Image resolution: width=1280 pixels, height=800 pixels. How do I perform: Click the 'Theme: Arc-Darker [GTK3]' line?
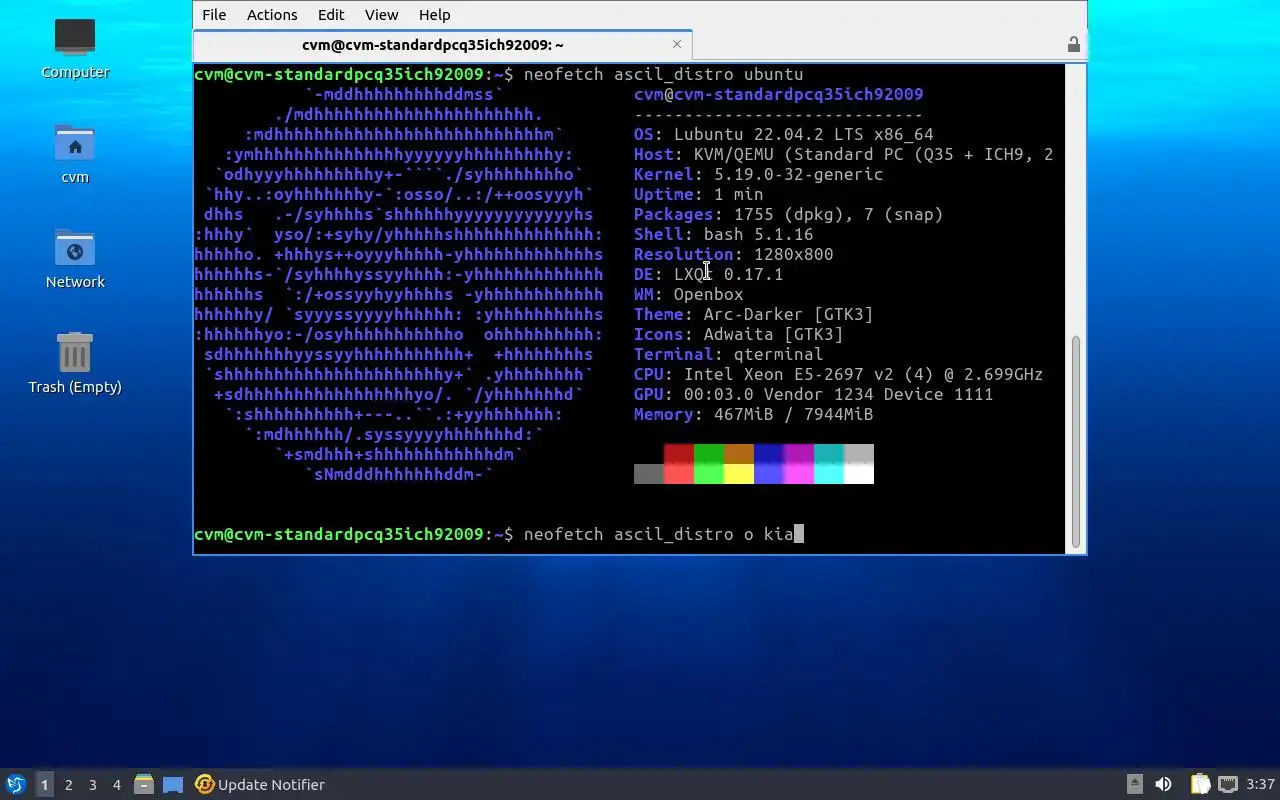tap(753, 314)
